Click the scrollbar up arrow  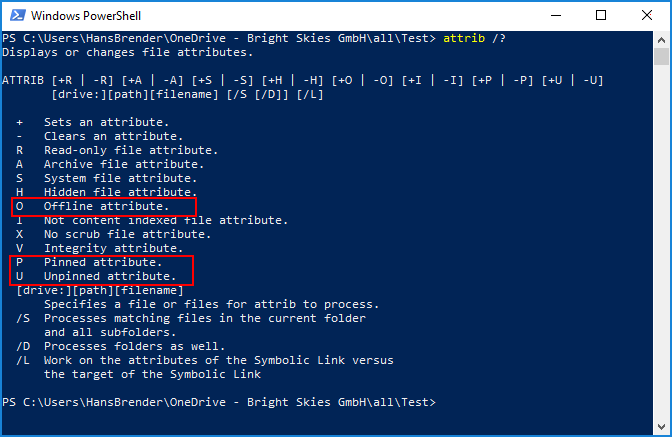point(662,39)
